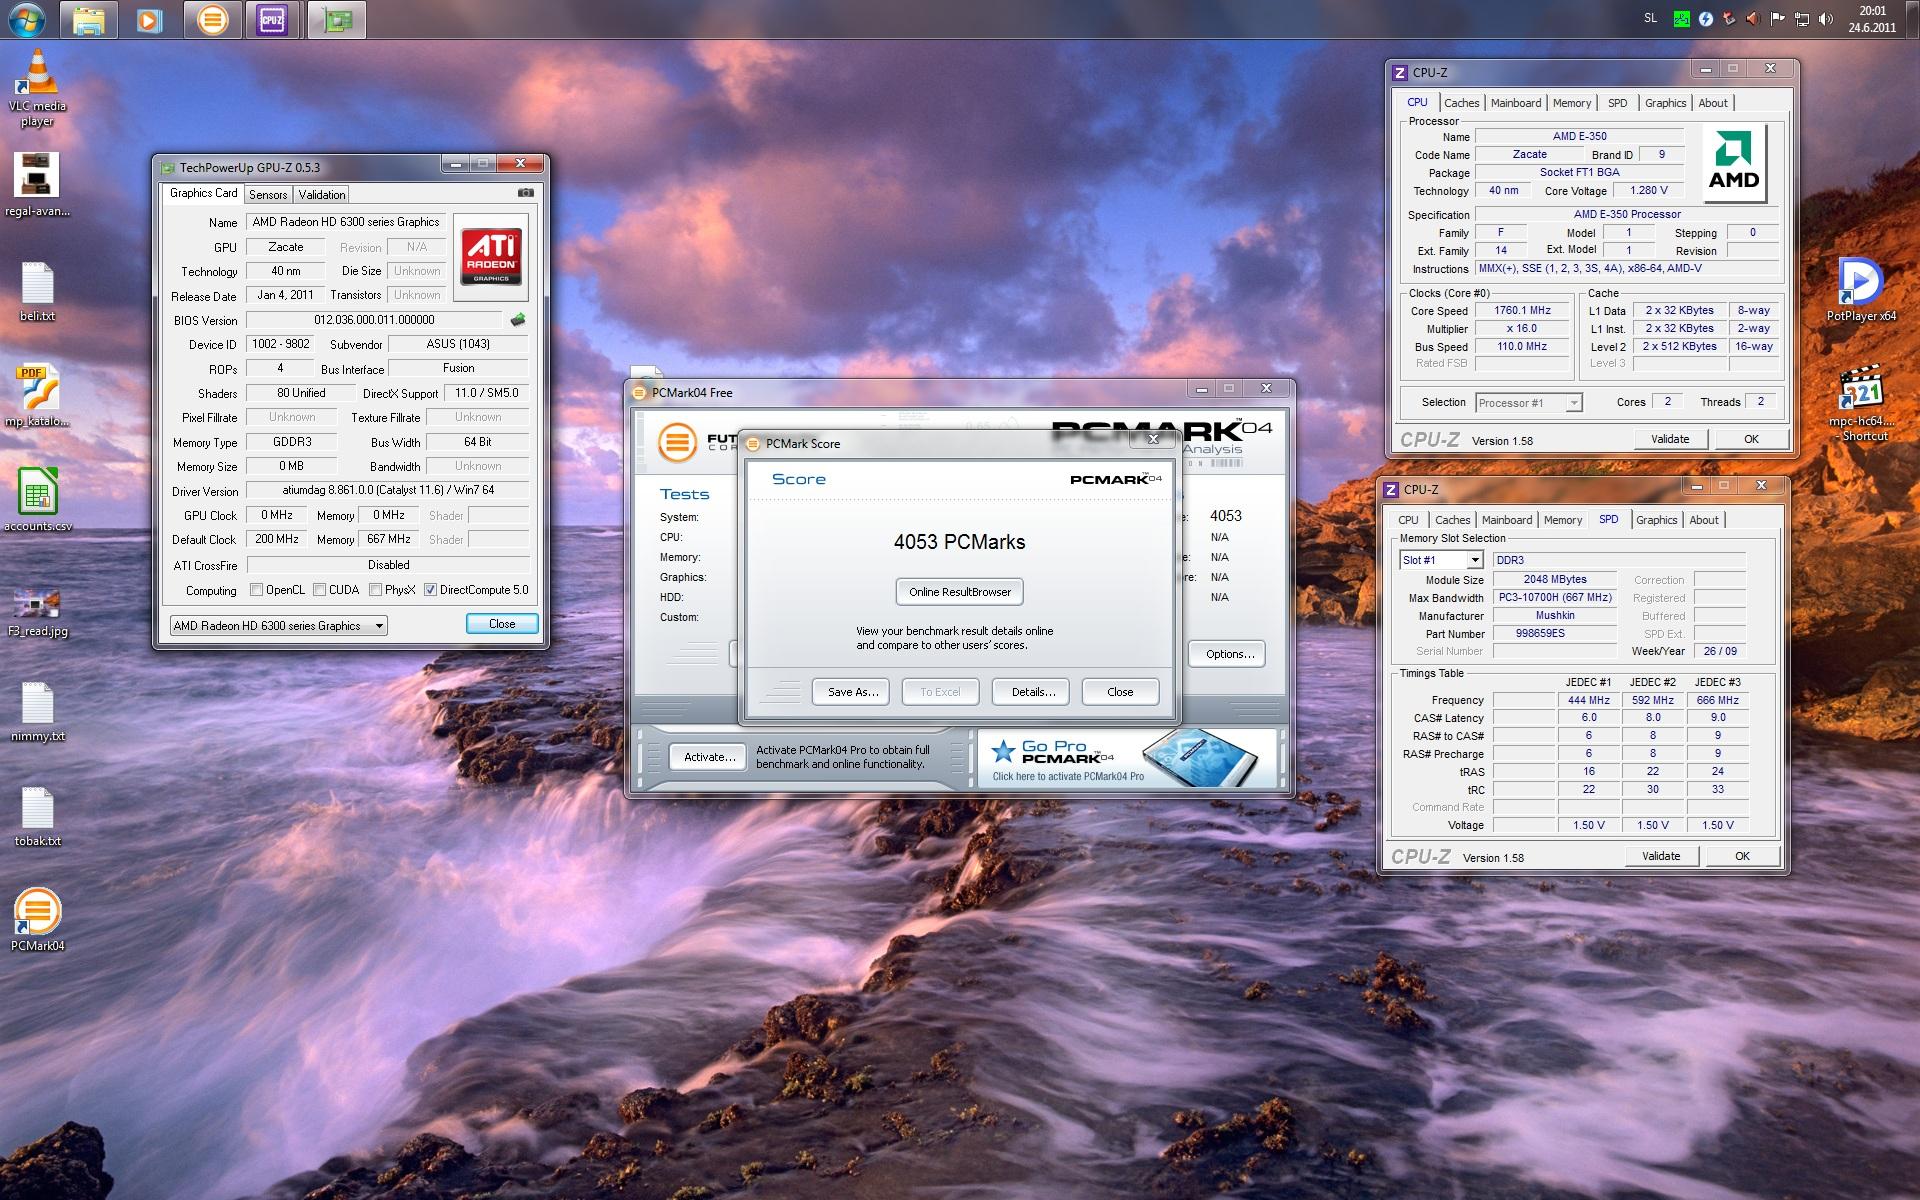Viewport: 1920px width, 1200px height.
Task: Switch to PCMark04 taskbar button
Action: click(212, 19)
